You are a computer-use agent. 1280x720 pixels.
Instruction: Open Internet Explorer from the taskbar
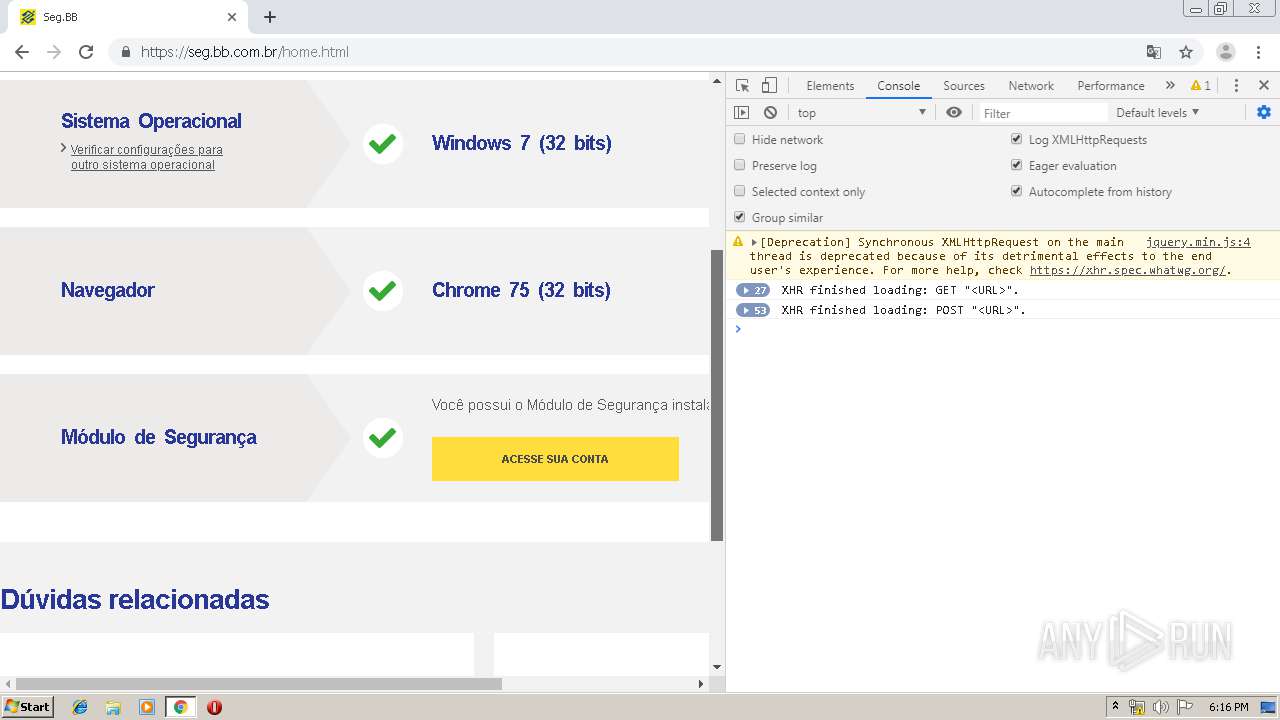80,707
